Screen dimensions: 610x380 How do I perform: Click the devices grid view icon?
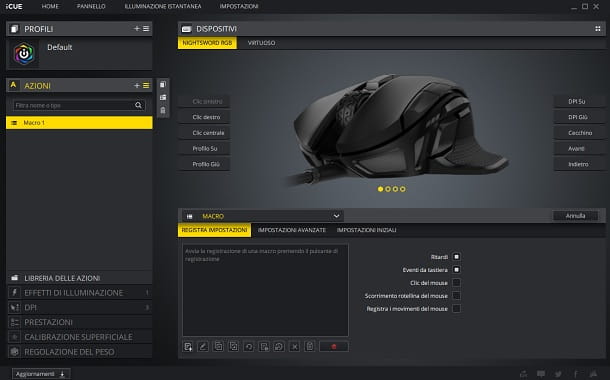(598, 29)
